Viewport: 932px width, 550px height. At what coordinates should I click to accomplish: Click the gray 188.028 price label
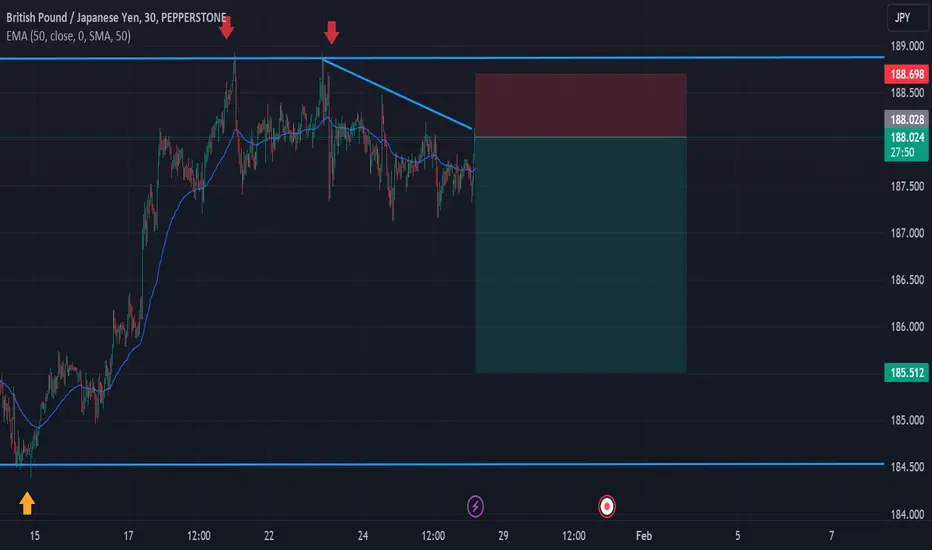[906, 120]
